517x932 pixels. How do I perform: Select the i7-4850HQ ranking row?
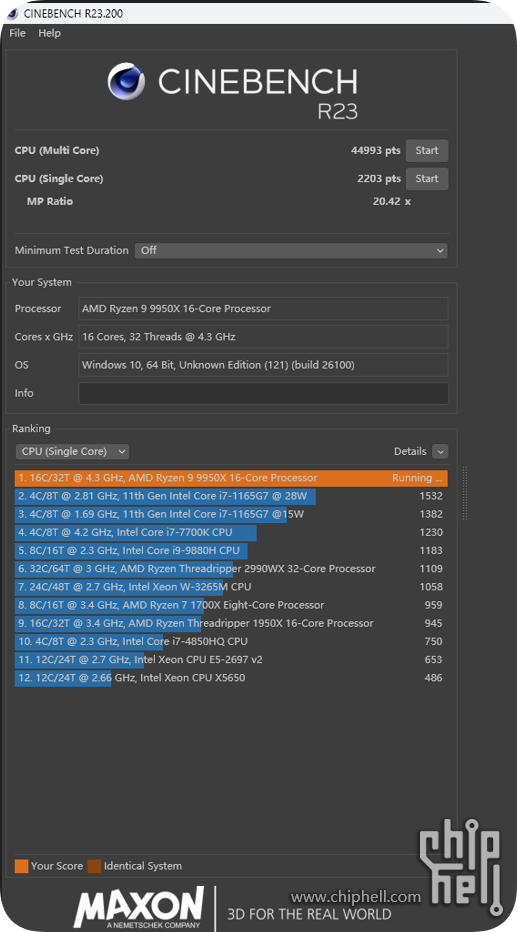pos(231,641)
